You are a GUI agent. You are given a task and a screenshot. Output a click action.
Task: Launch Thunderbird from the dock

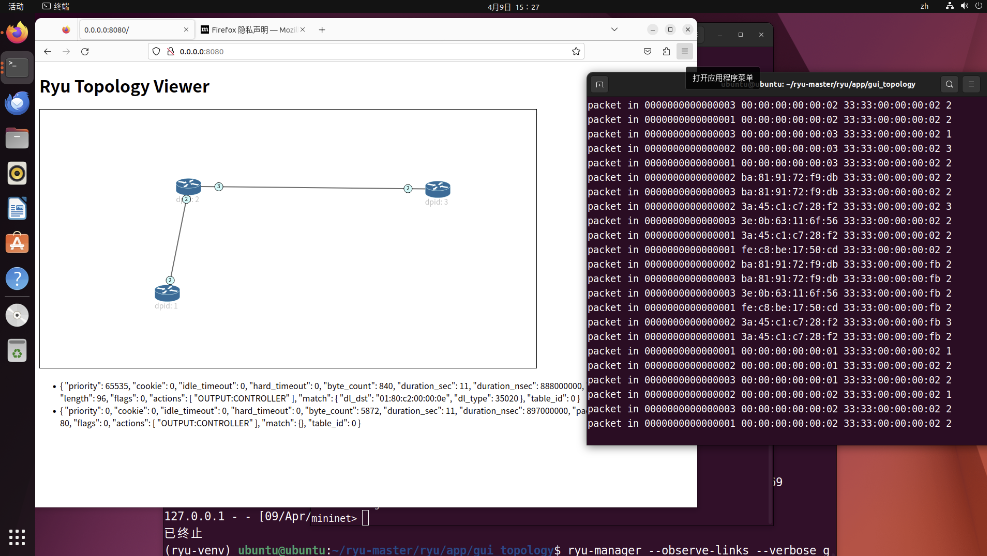[17, 103]
